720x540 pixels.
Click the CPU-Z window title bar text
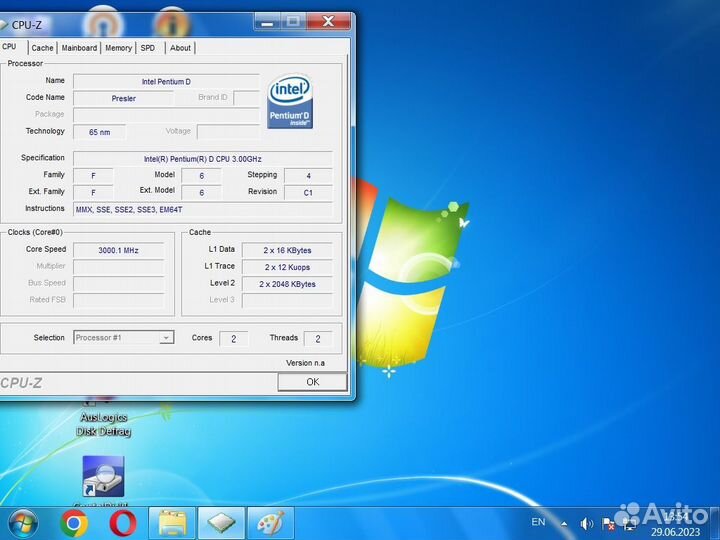pos(27,25)
